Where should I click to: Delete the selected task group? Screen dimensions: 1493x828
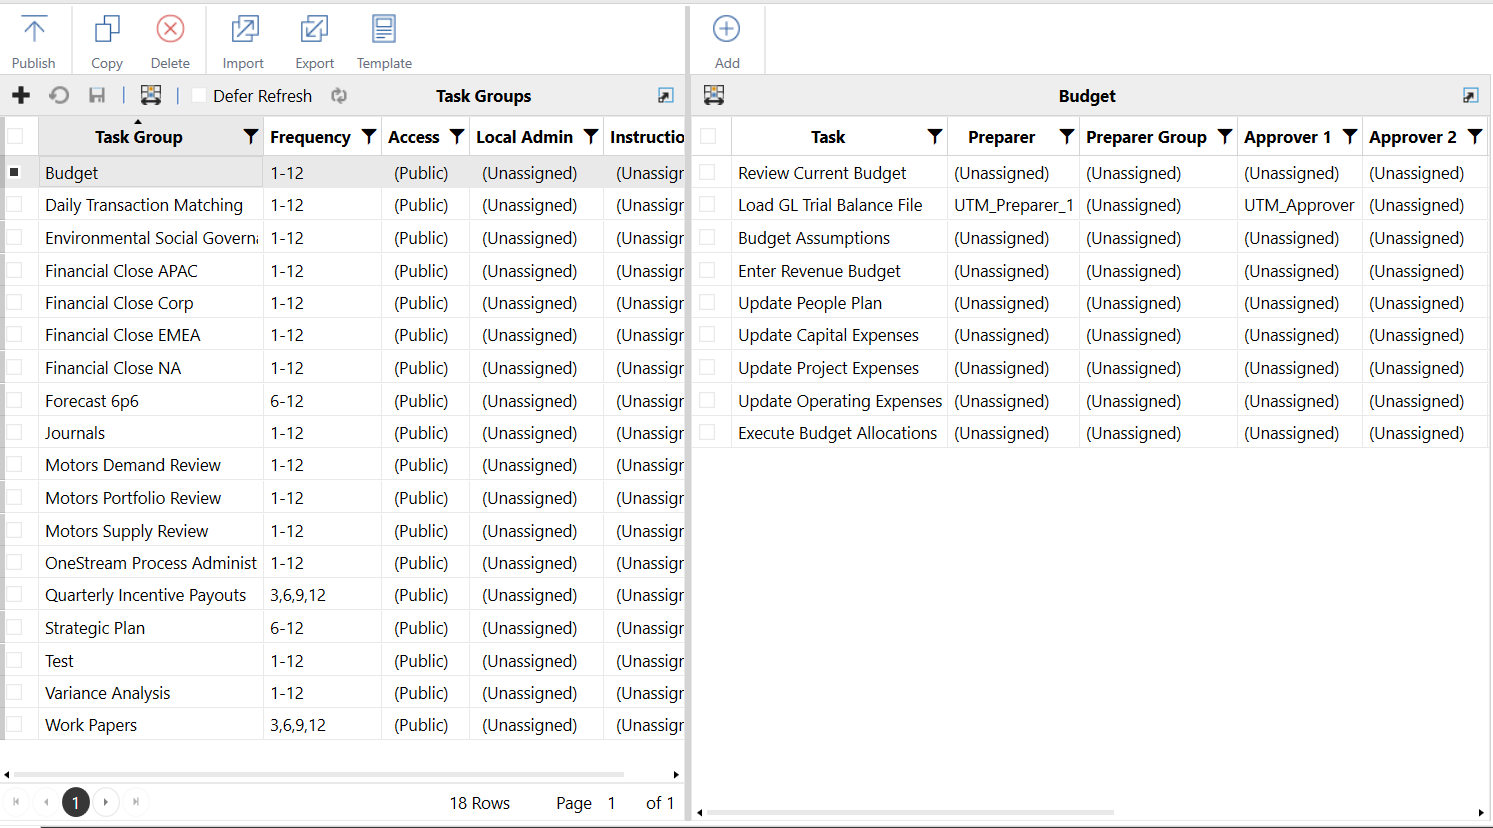coord(170,40)
